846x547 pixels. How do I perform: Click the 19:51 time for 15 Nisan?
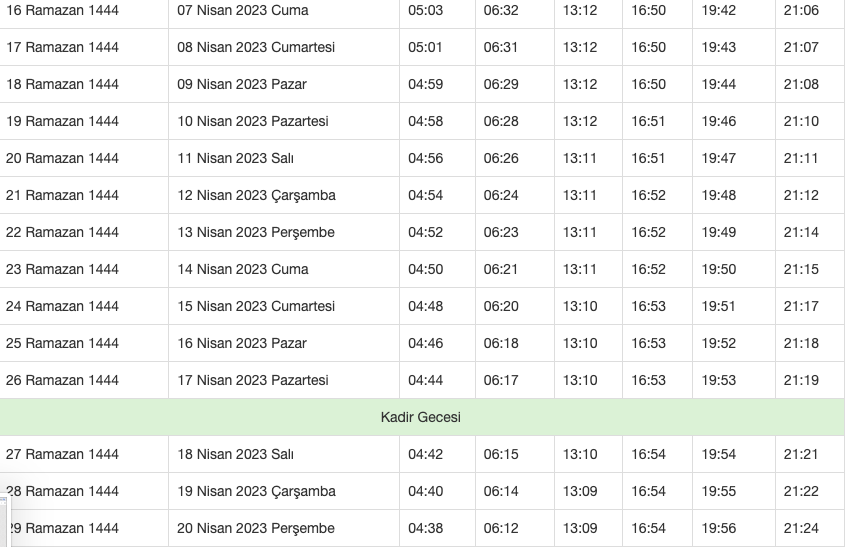click(719, 306)
